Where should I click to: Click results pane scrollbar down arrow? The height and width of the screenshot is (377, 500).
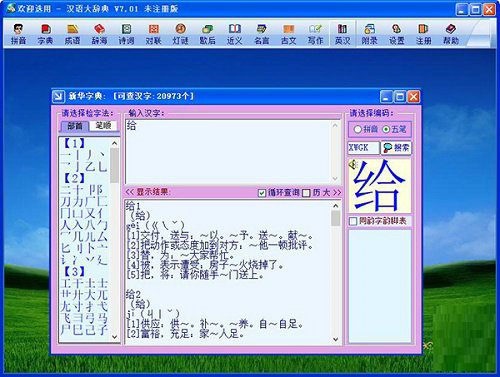click(x=336, y=339)
